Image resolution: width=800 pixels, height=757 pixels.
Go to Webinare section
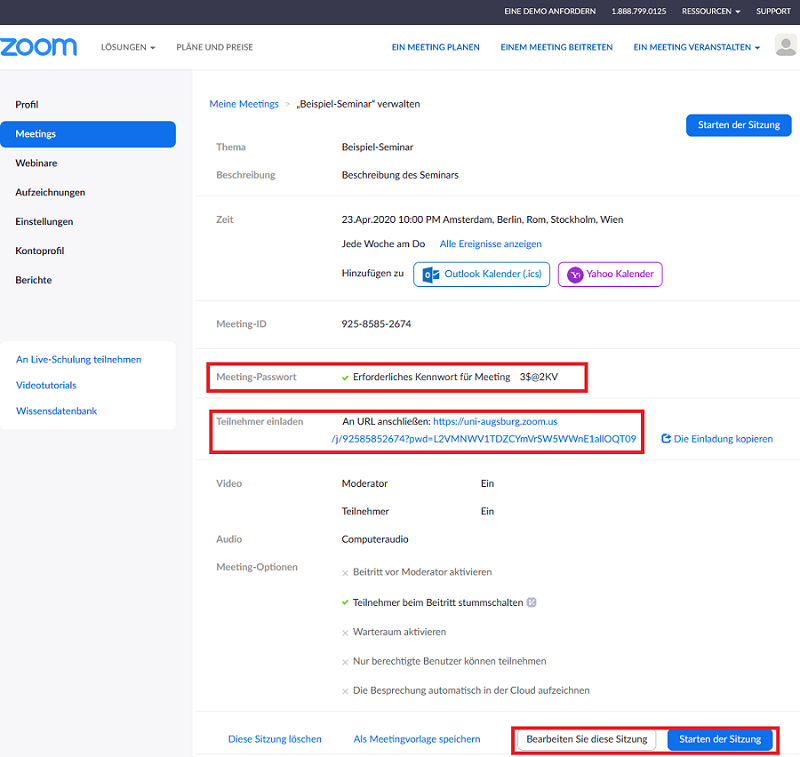[x=36, y=163]
